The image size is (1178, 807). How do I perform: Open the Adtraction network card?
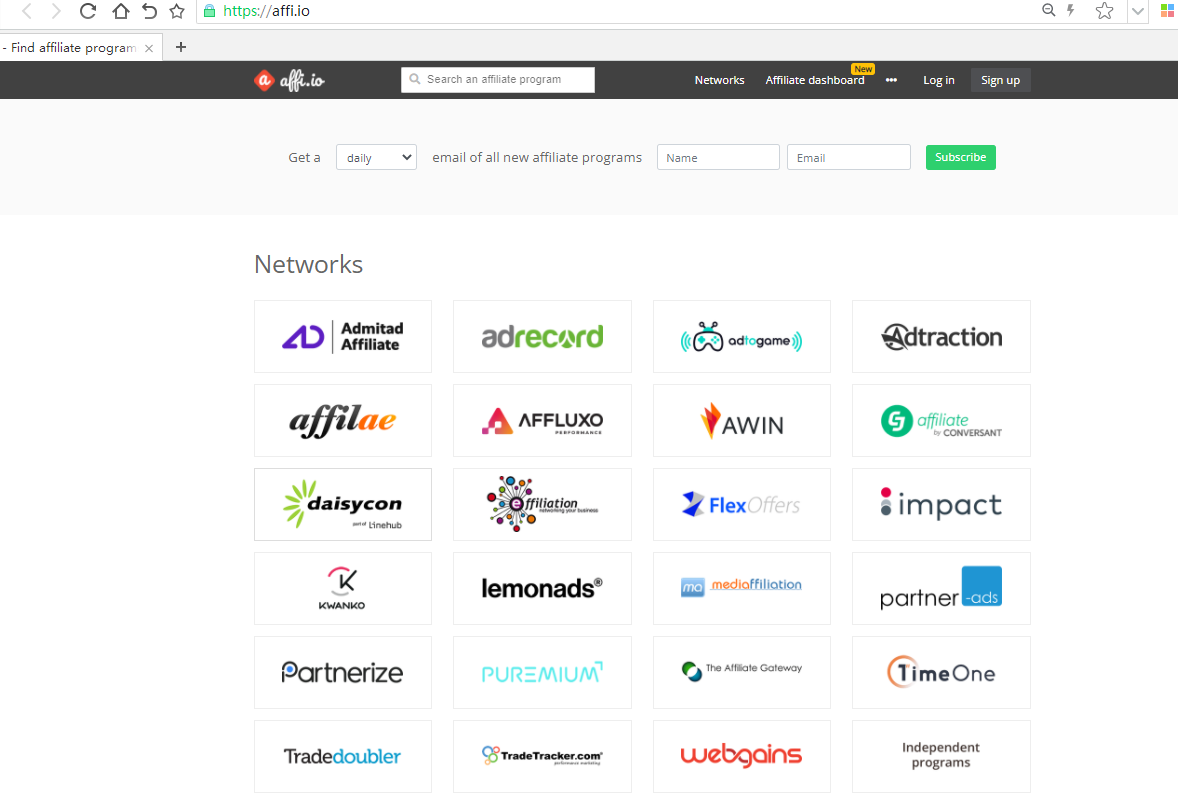(941, 337)
